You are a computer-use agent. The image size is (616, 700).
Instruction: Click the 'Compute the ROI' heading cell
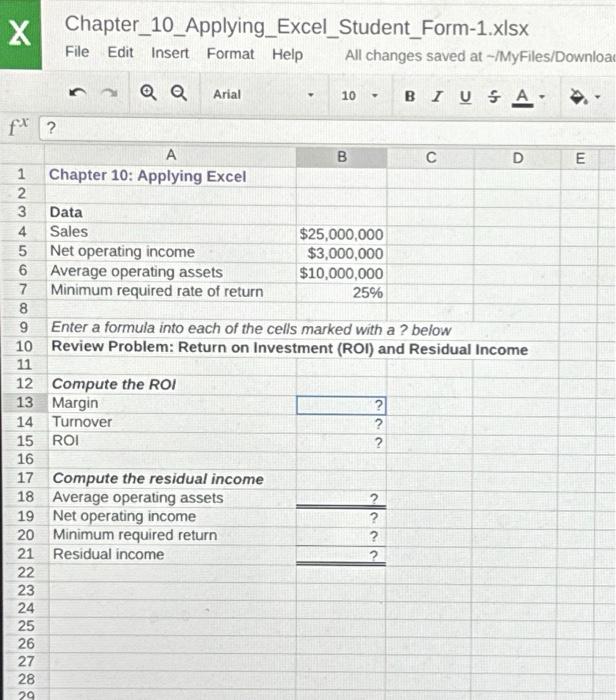tap(172, 384)
